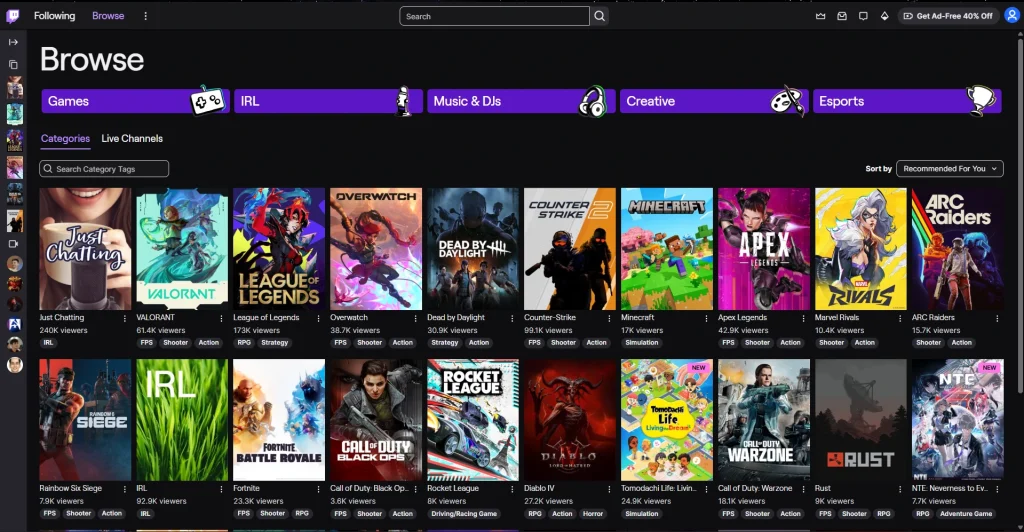Click the RPG tag under Rust
Image resolution: width=1024 pixels, height=532 pixels.
[x=884, y=514]
